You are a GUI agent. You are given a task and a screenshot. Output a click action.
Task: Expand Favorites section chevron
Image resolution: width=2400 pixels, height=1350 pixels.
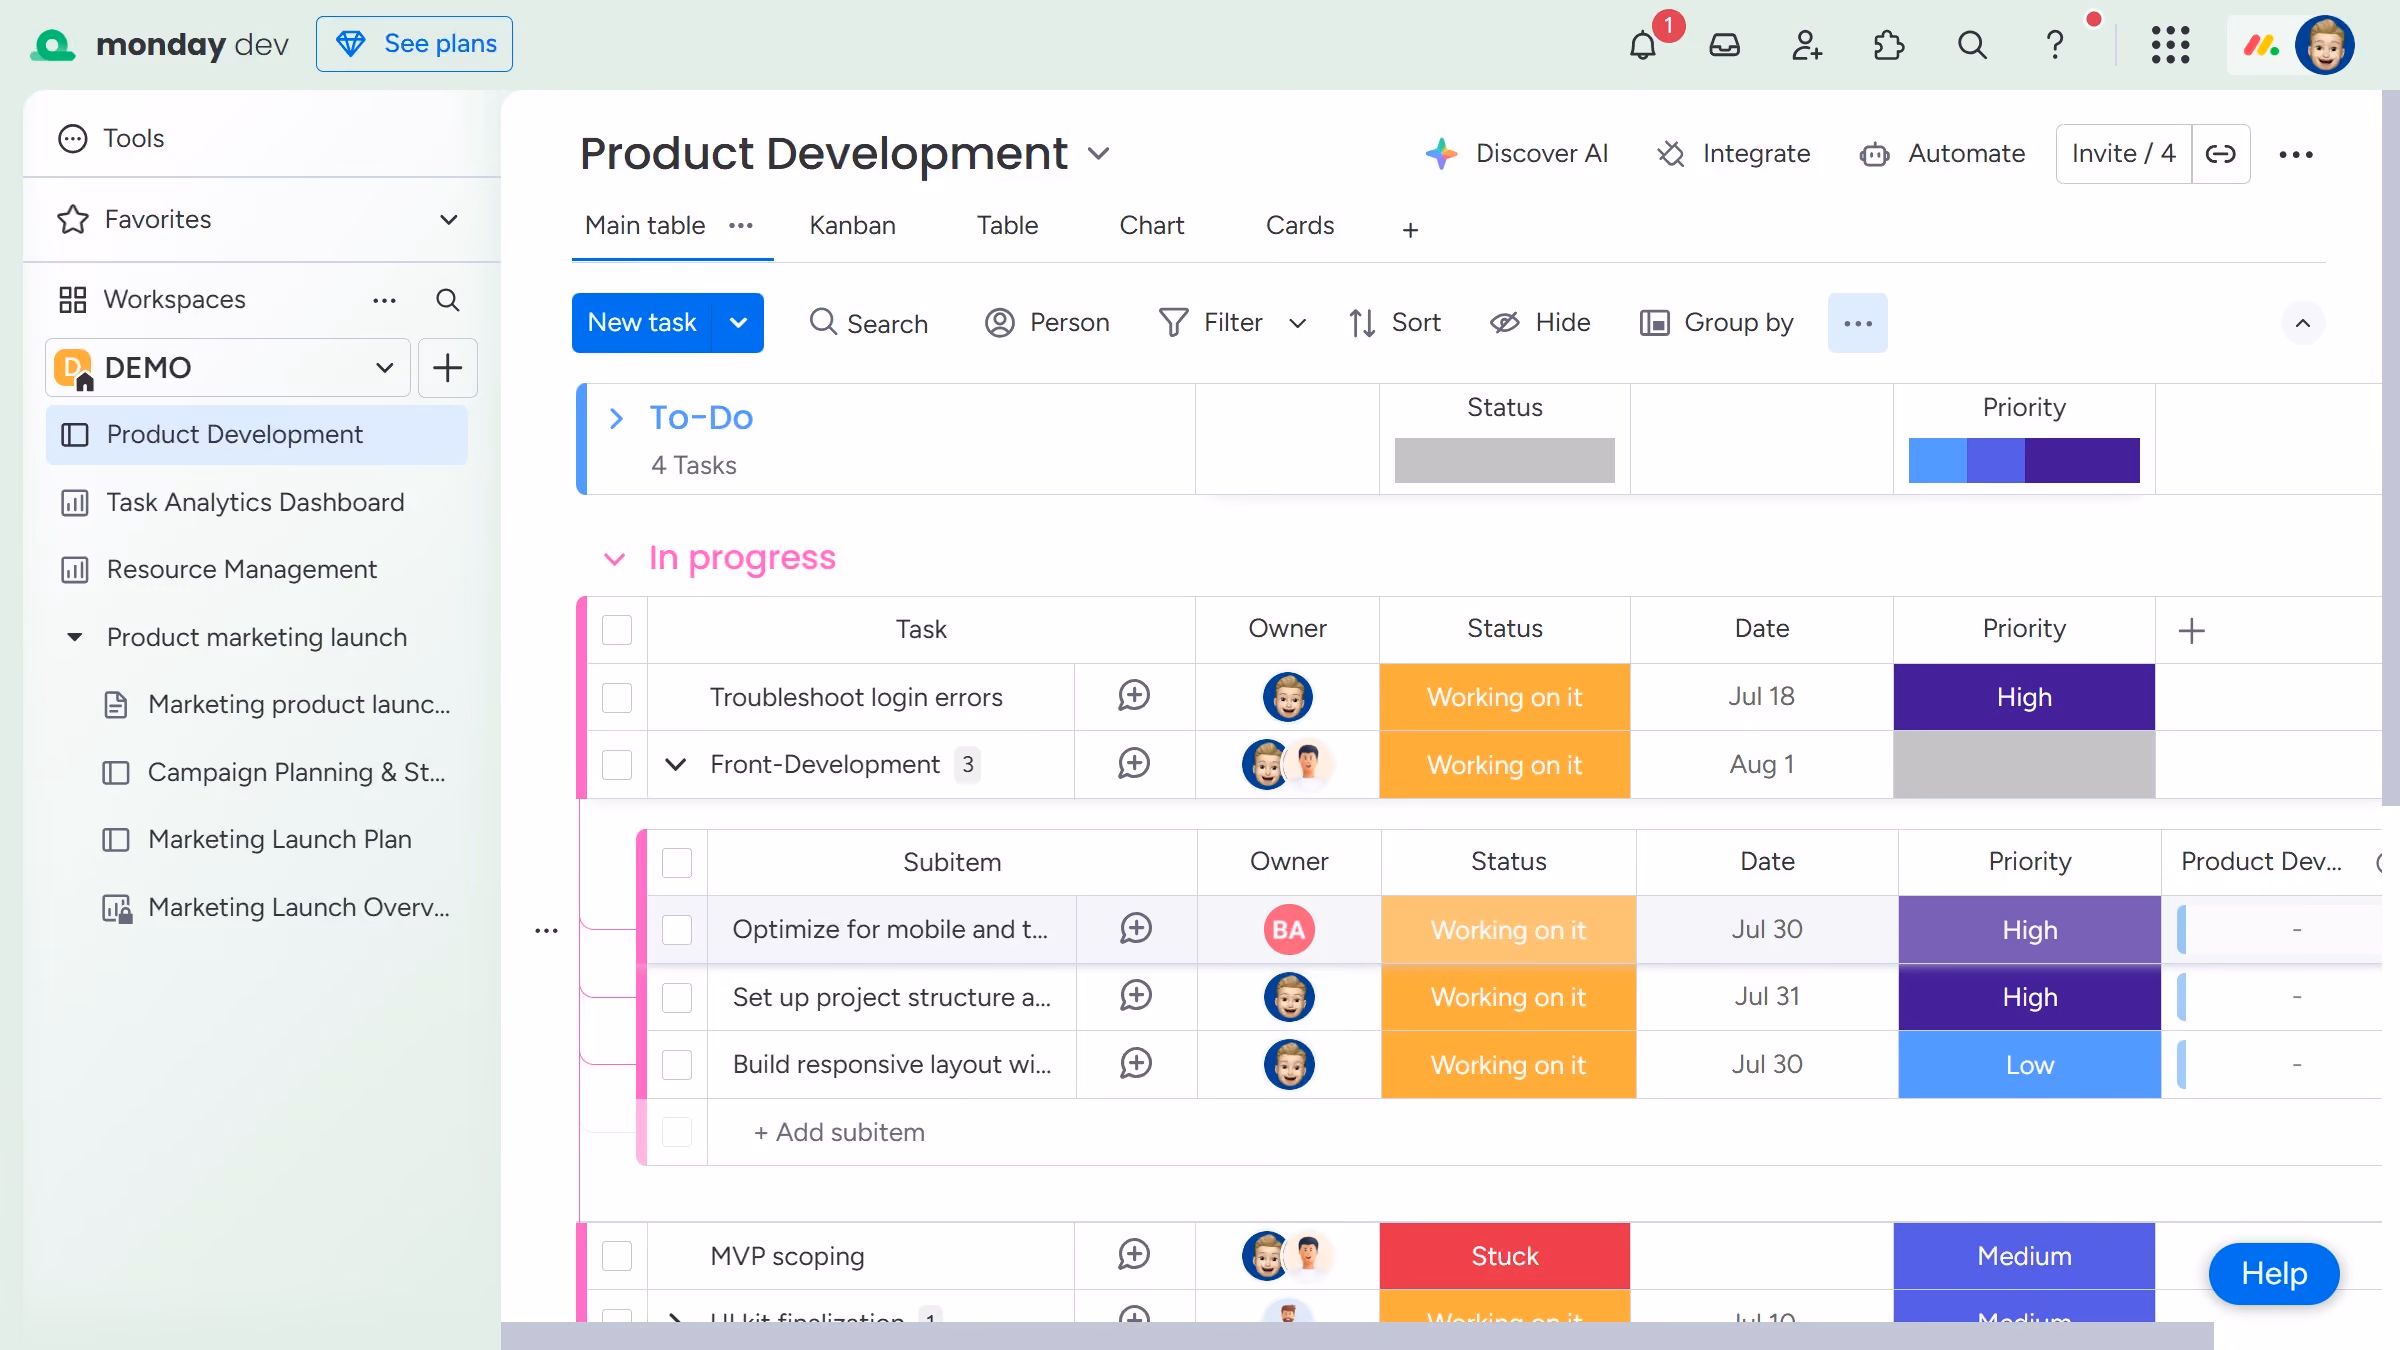(x=449, y=220)
